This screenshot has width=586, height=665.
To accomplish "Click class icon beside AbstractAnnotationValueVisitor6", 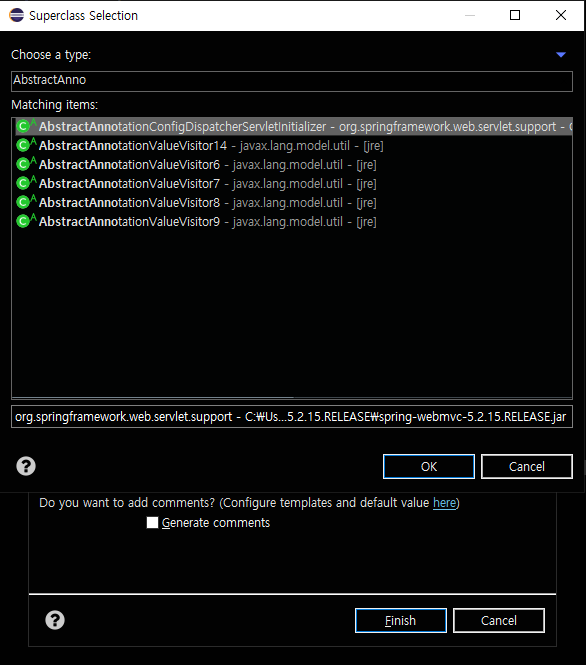I will [x=26, y=164].
